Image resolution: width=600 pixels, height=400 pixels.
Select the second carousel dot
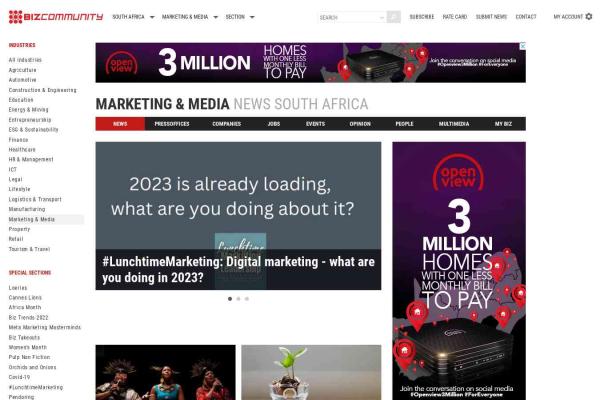click(238, 299)
